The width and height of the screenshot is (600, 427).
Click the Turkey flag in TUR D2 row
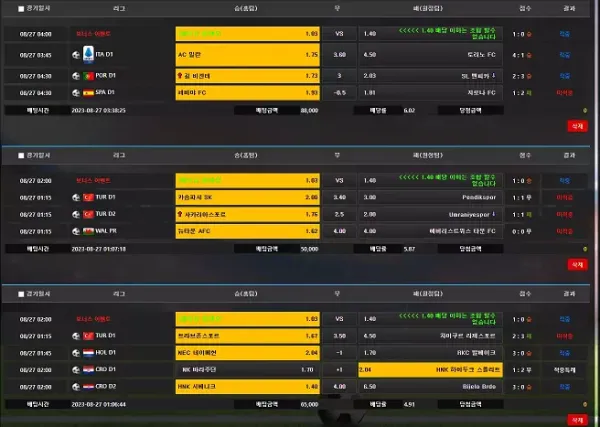point(88,215)
